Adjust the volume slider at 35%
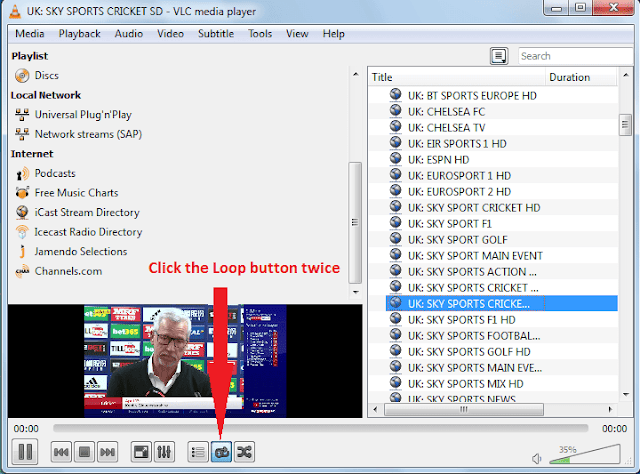Image resolution: width=640 pixels, height=474 pixels. coord(584,454)
